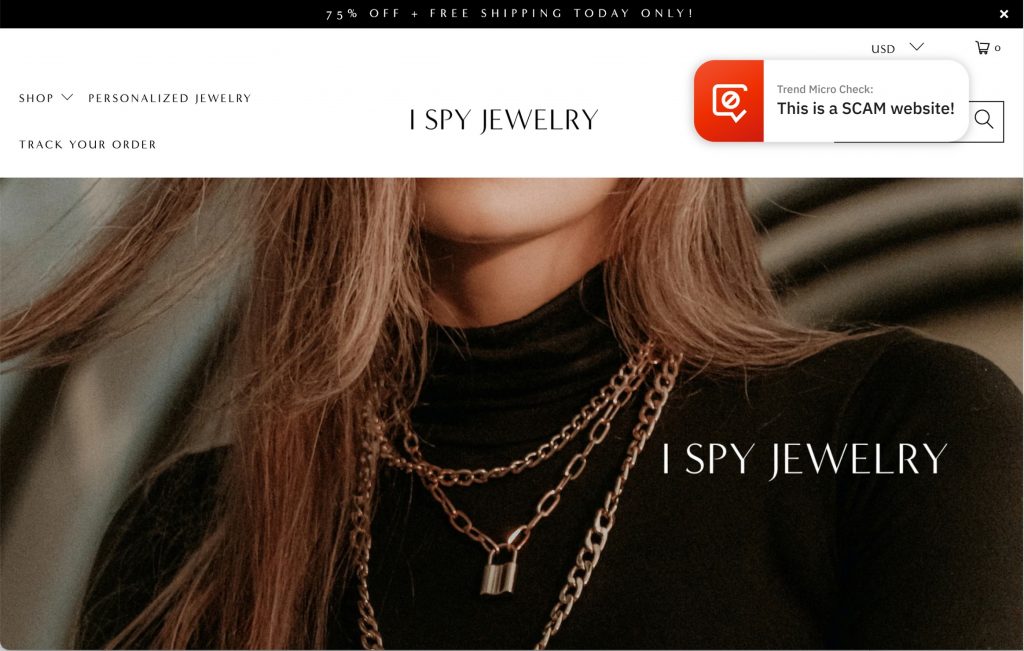Click the magnifying glass search icon

point(984,119)
